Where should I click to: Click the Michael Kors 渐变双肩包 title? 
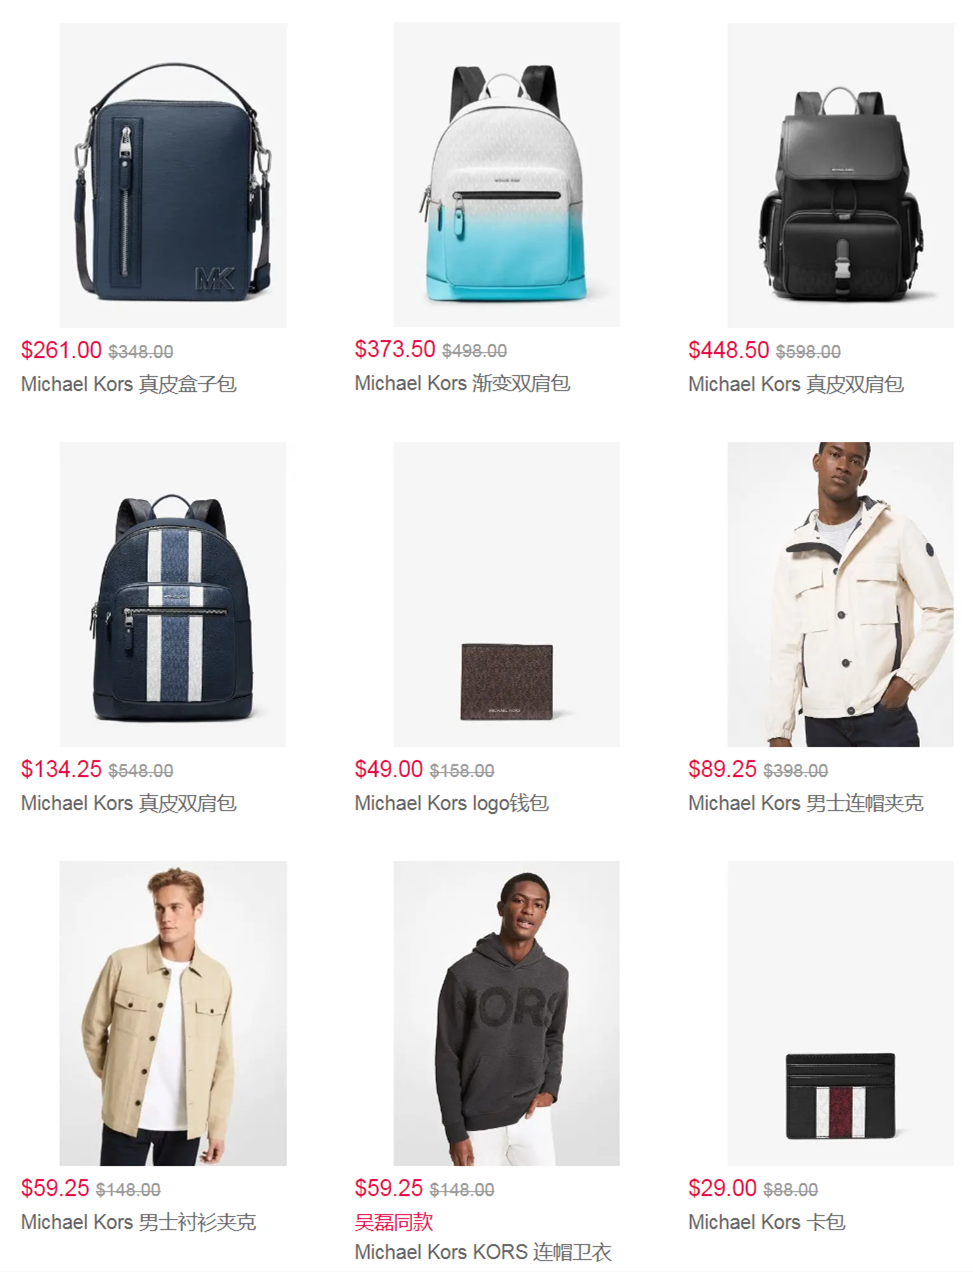(x=462, y=383)
